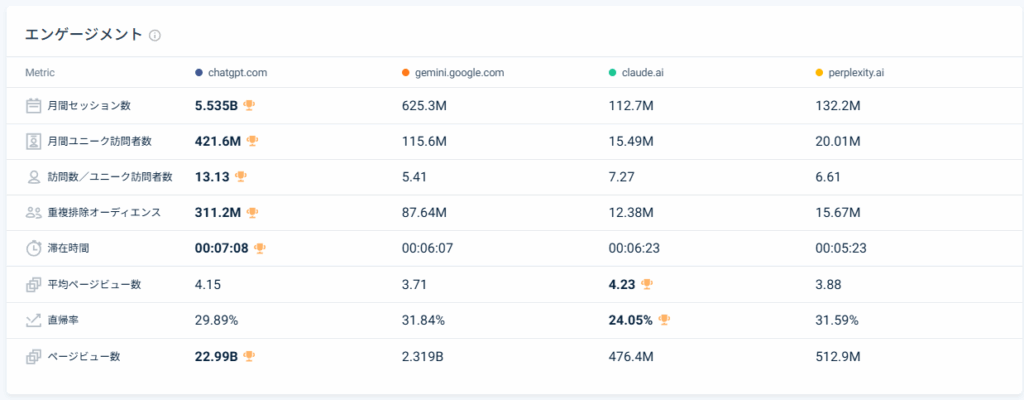The image size is (1024, 400).
Task: Click the 31.84% bounce rate value
Action: [x=423, y=320]
